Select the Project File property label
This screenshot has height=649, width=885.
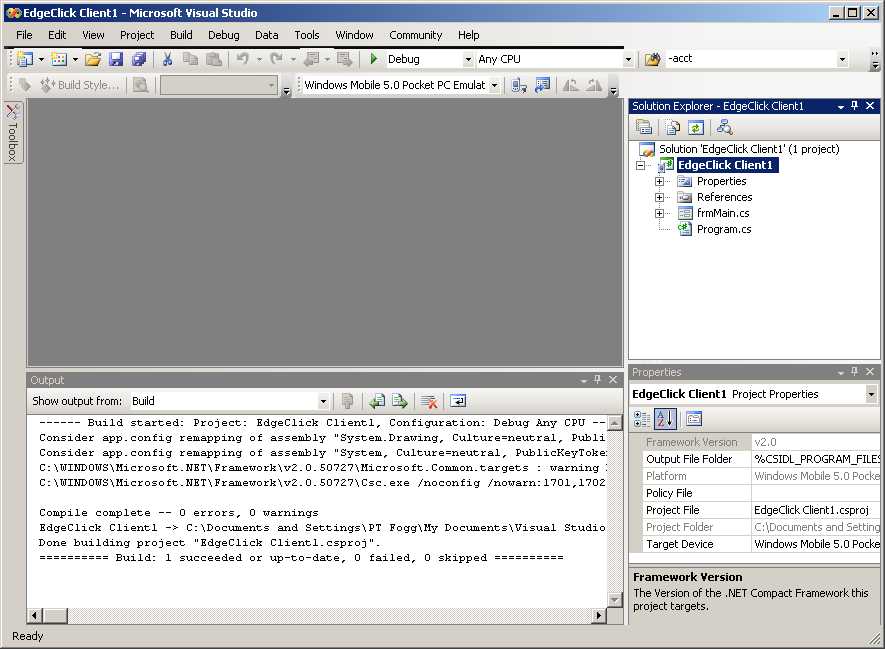click(x=672, y=510)
